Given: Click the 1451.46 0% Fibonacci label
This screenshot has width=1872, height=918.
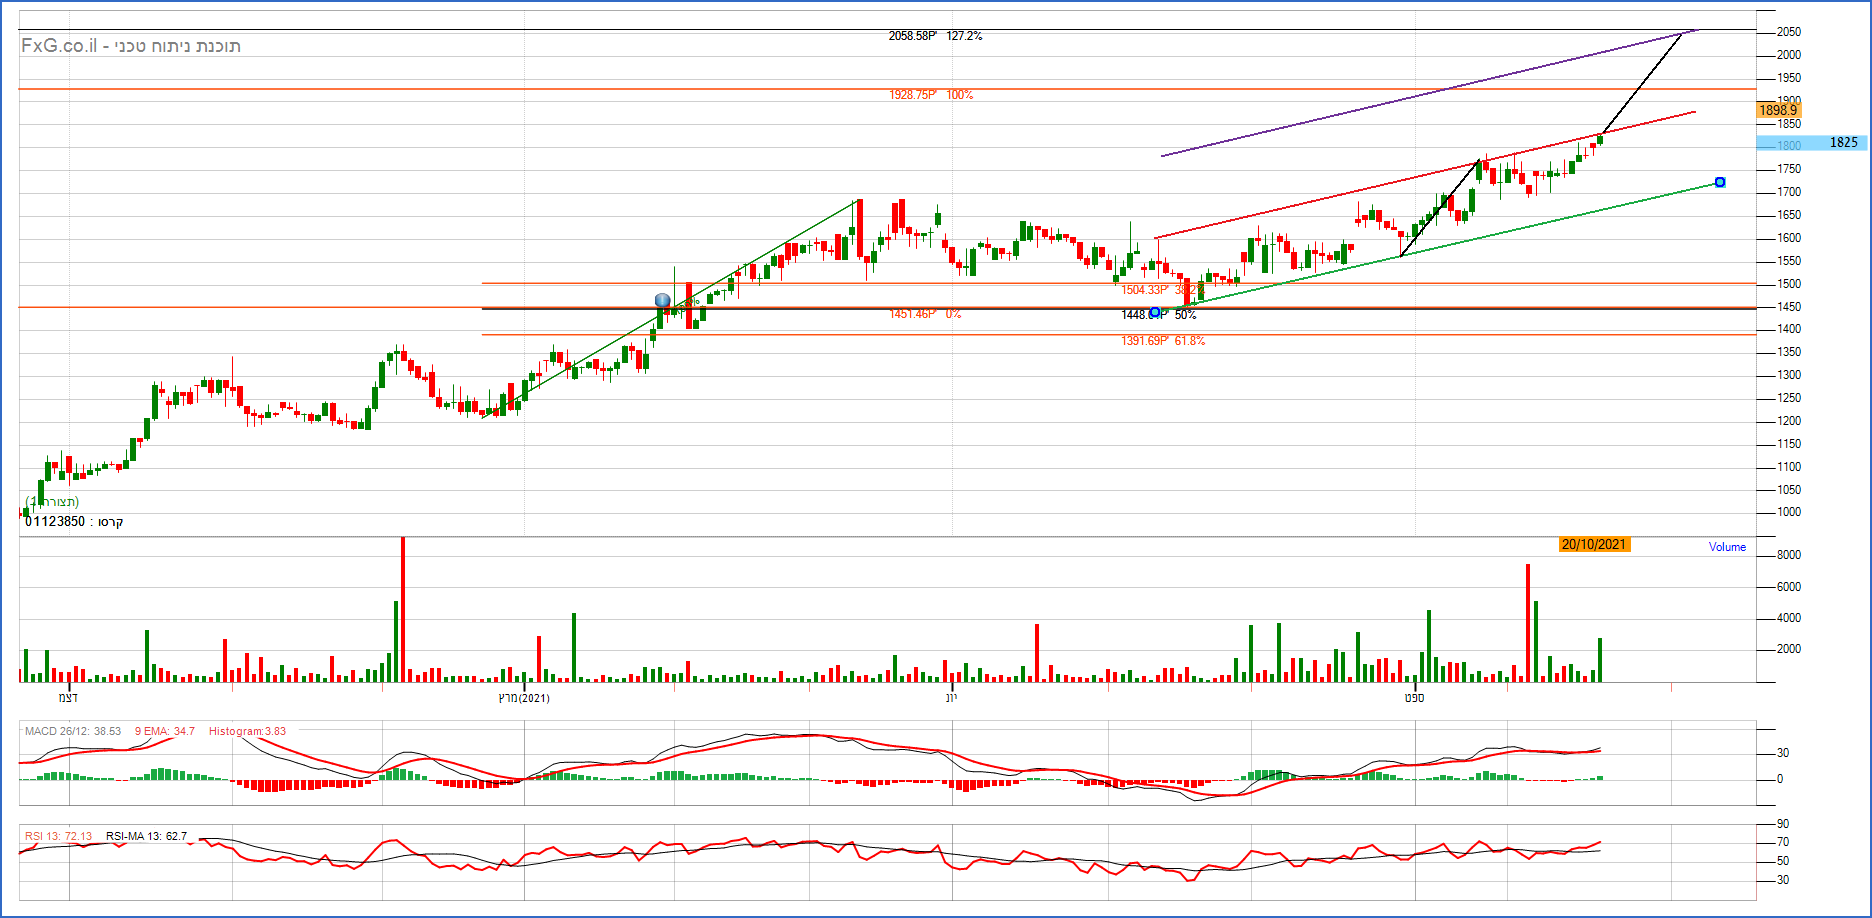Looking at the screenshot, I should coord(924,314).
